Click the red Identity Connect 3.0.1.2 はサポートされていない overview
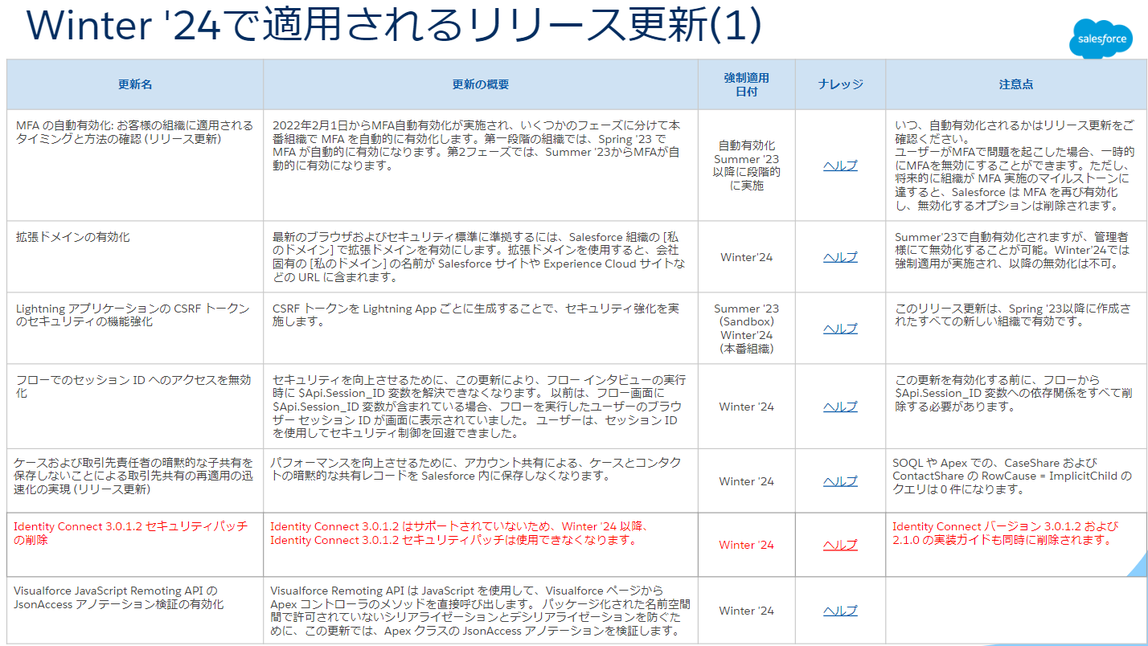The image size is (1148, 646). click(480, 545)
